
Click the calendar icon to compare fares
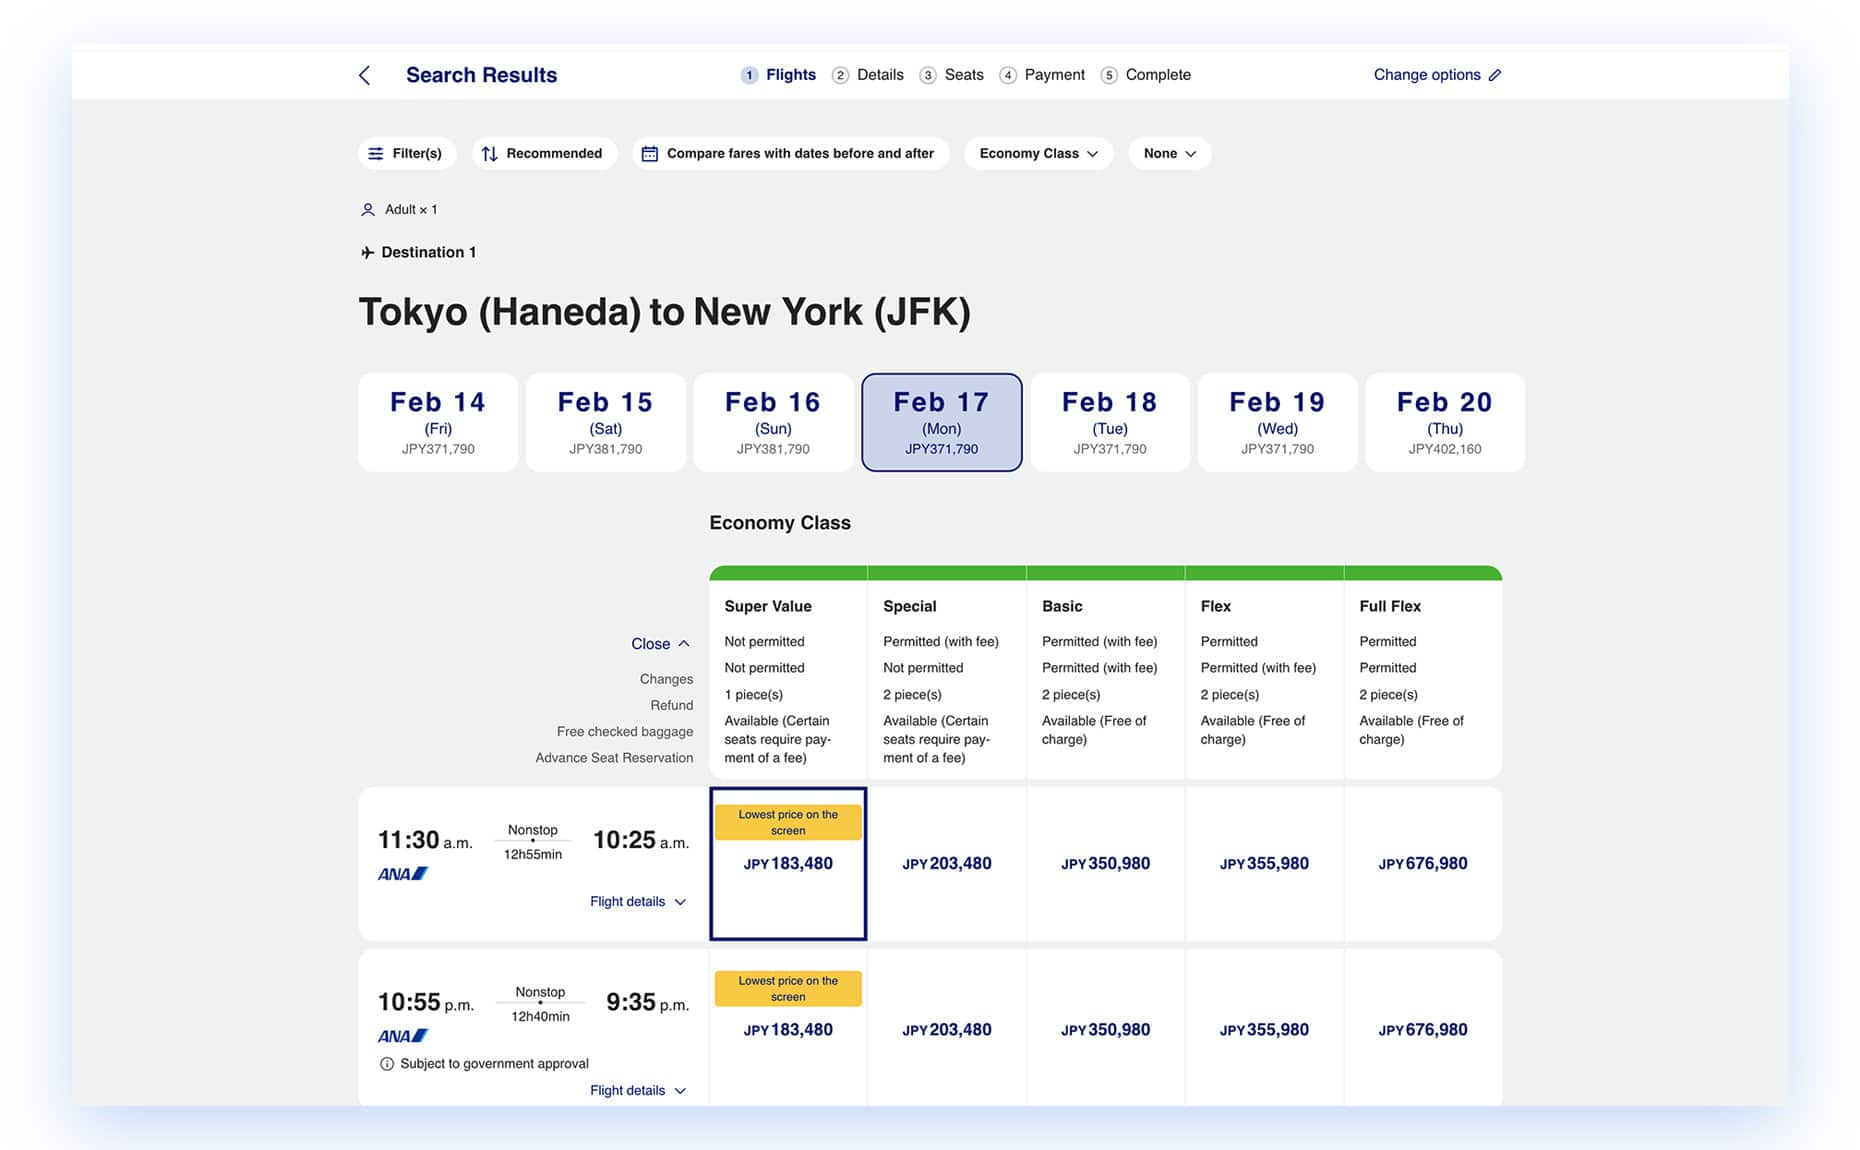[x=649, y=154]
